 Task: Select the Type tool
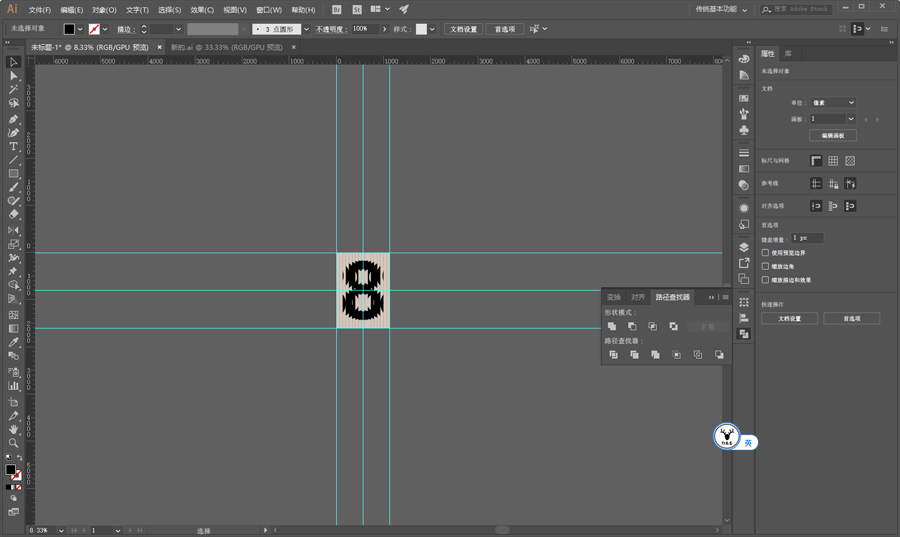coord(13,146)
